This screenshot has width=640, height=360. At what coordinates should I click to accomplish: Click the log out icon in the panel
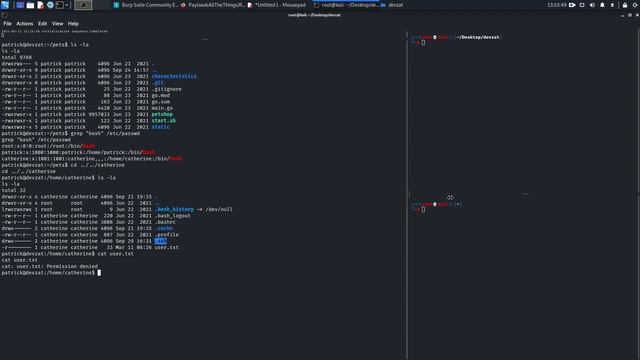pos(636,5)
